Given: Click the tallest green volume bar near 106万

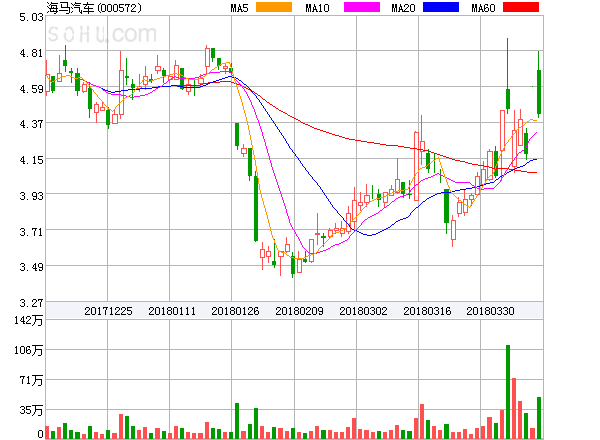Looking at the screenshot, I should click(x=508, y=392).
